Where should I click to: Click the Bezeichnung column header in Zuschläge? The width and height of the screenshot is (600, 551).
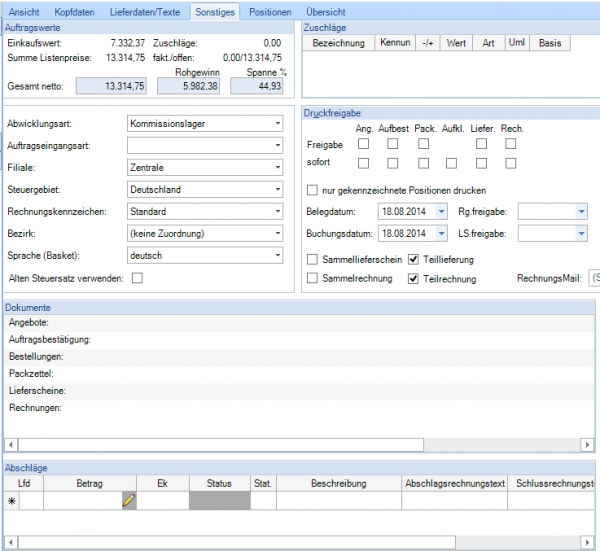338,44
